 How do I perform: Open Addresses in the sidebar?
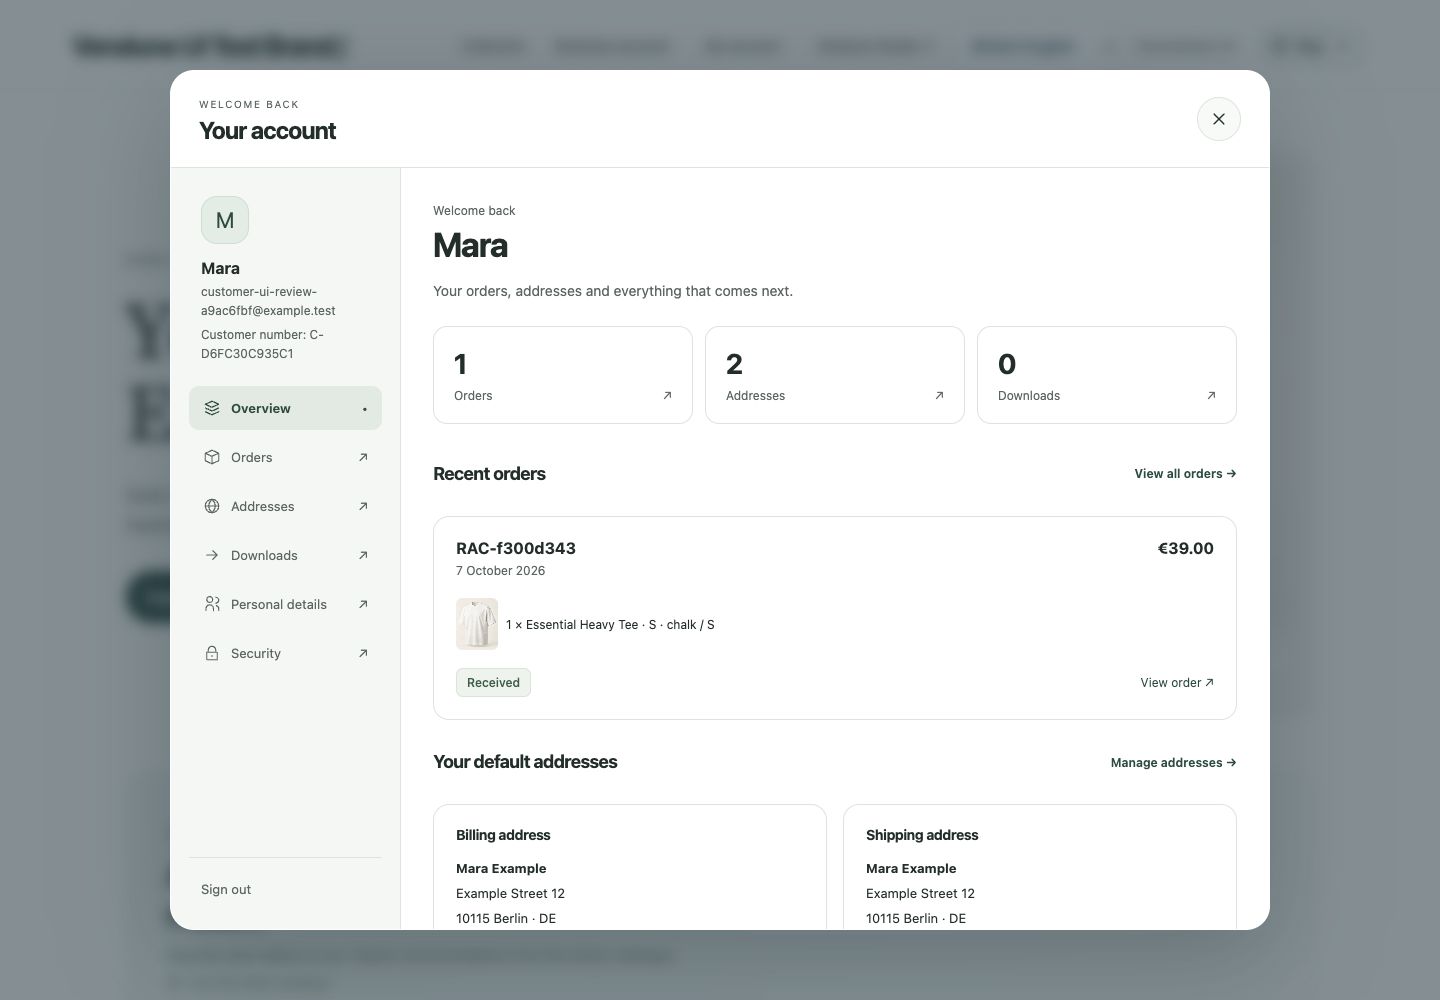tap(285, 506)
